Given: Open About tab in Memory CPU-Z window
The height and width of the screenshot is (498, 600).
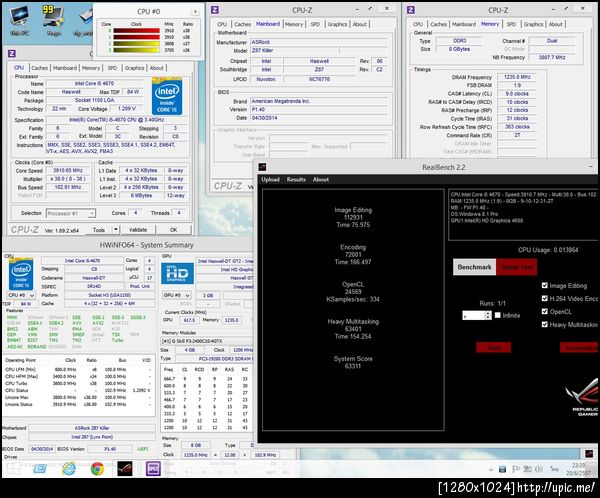Looking at the screenshot, I should click(556, 24).
